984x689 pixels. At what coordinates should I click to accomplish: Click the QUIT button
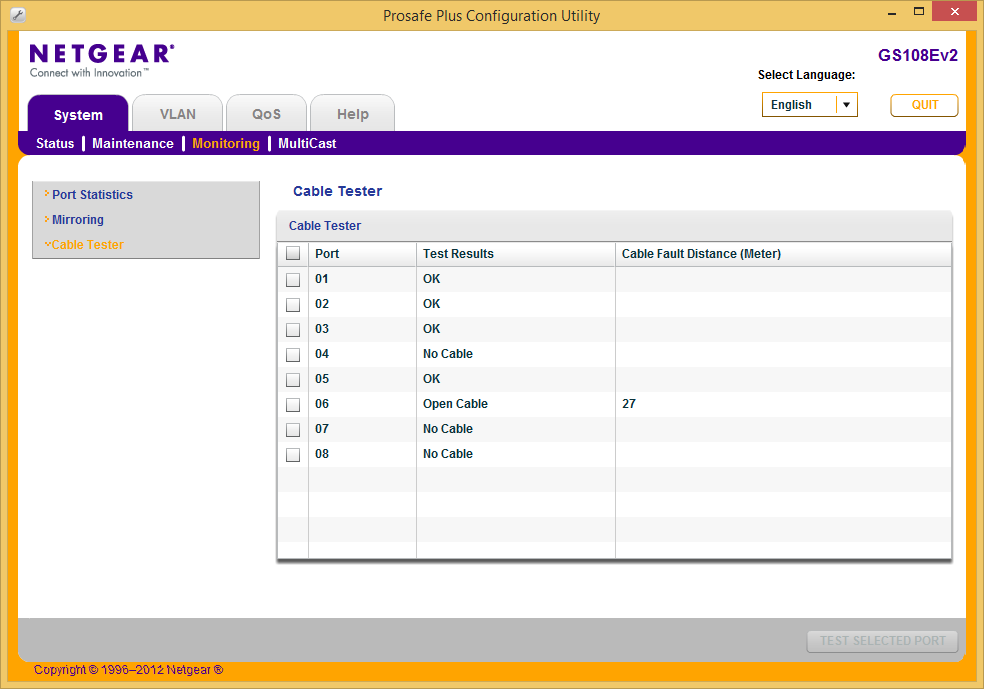coord(924,105)
